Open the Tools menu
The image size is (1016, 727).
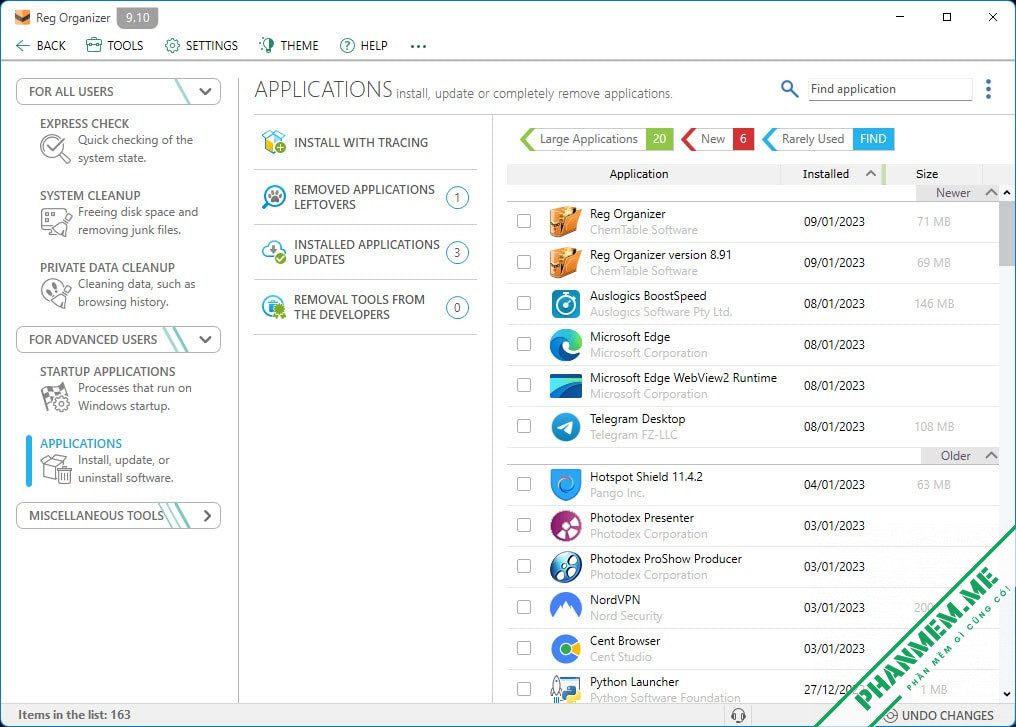pos(115,45)
